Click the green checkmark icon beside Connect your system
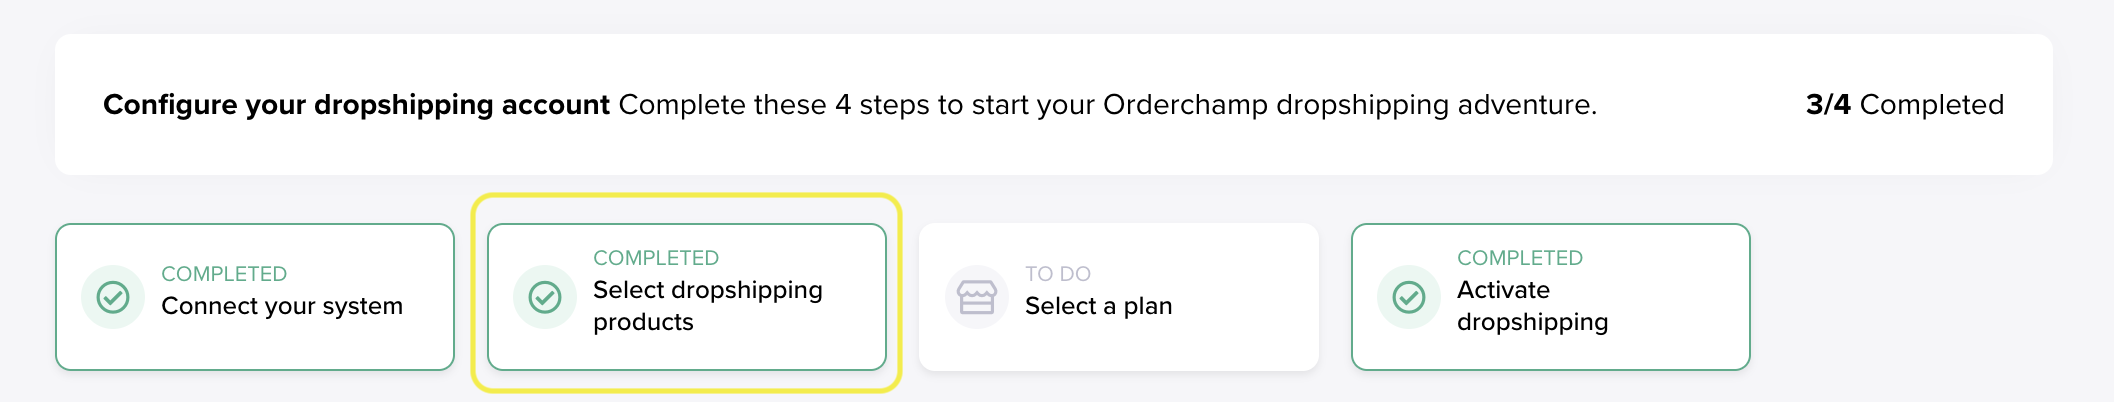 (x=113, y=297)
